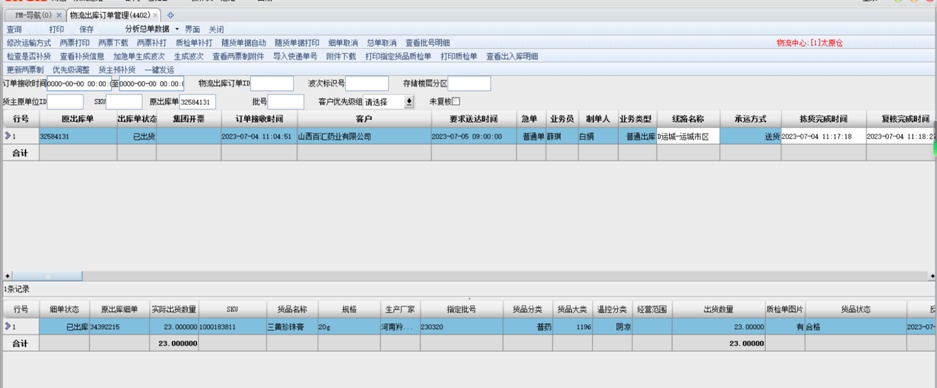The width and height of the screenshot is (937, 388).
Task: Click 两票下载
Action: coord(114,43)
